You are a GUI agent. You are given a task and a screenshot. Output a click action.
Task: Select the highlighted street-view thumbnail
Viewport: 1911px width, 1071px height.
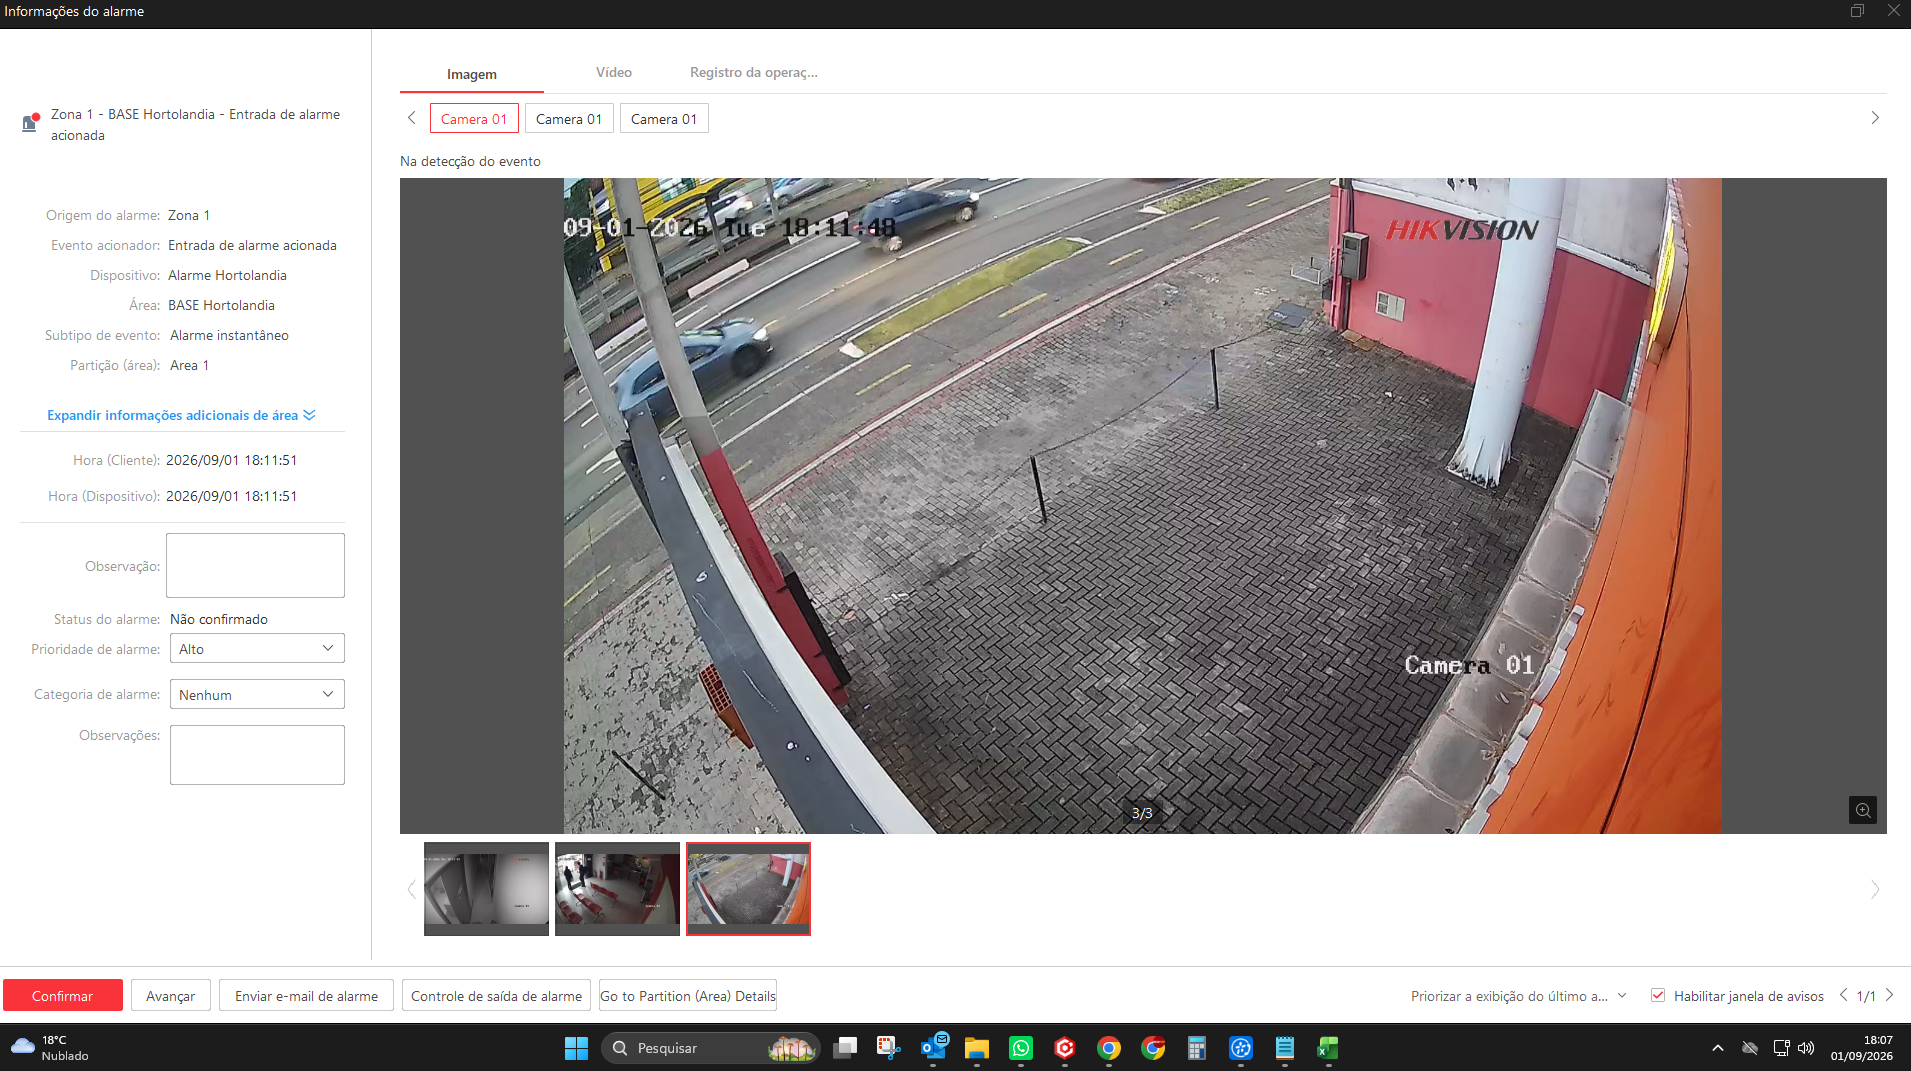(748, 889)
